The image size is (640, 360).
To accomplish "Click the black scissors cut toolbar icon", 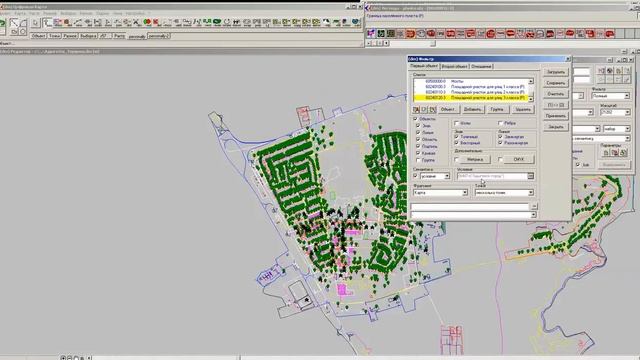I will click(137, 22).
